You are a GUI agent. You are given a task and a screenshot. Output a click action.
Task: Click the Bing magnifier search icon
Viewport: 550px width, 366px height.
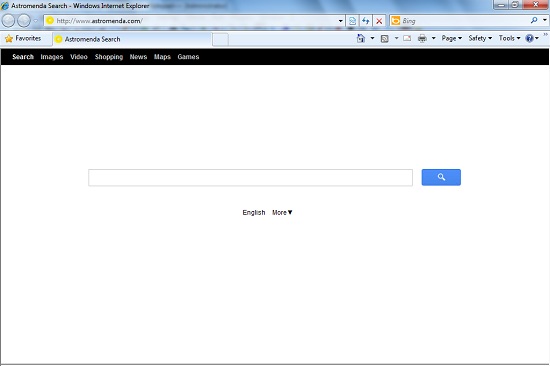pos(534,20)
